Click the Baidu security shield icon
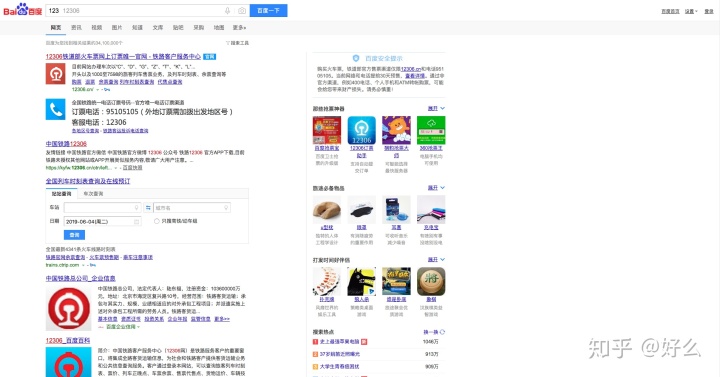 [x=355, y=58]
